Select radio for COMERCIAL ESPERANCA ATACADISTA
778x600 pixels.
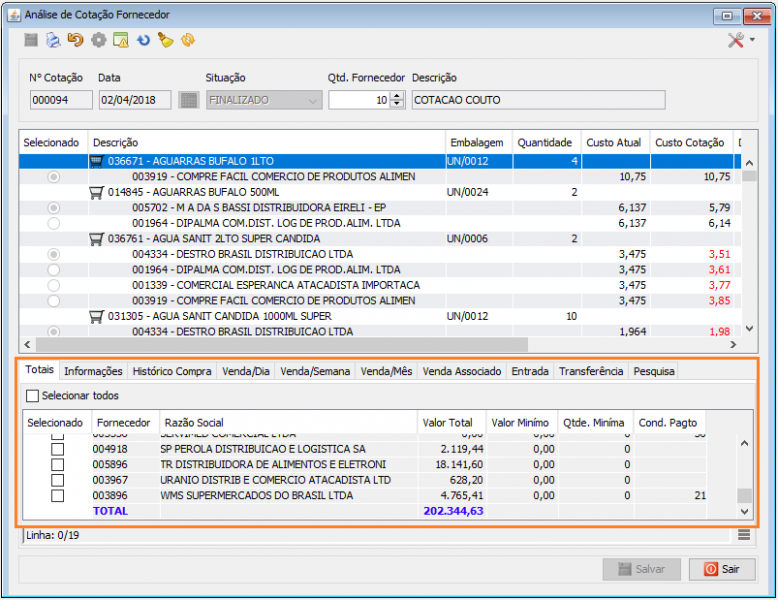pyautogui.click(x=54, y=285)
